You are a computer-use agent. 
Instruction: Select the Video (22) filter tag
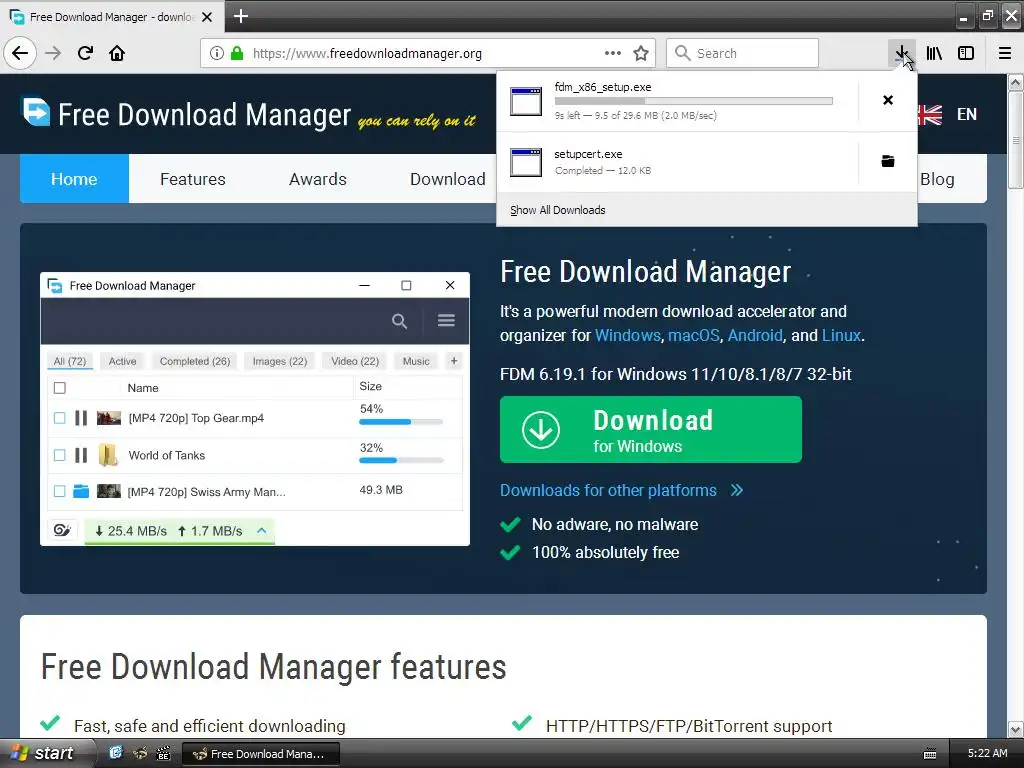pos(355,361)
